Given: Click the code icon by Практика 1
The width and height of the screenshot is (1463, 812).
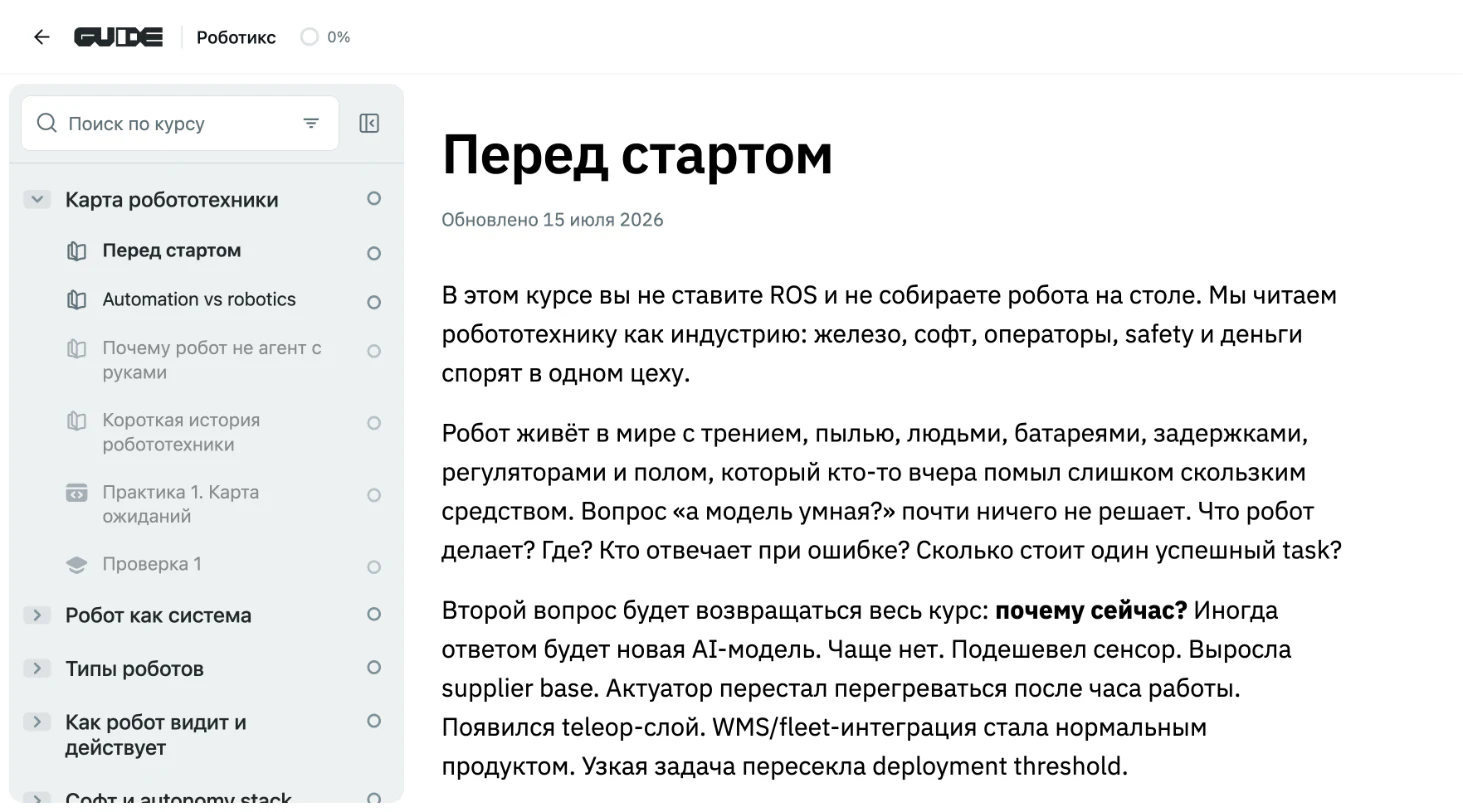Looking at the screenshot, I should click(76, 493).
